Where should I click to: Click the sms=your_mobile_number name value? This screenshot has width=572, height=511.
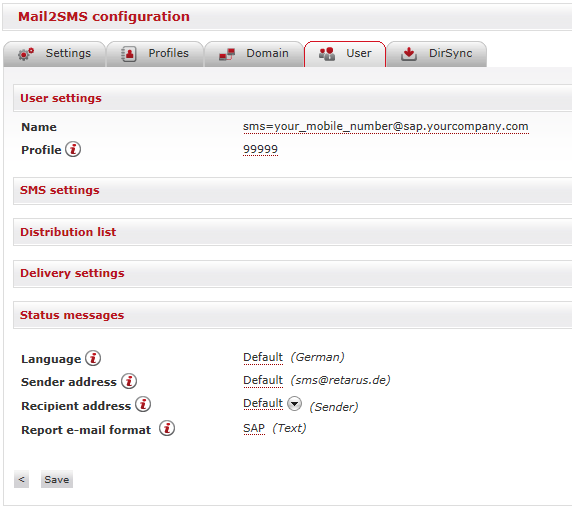[386, 126]
